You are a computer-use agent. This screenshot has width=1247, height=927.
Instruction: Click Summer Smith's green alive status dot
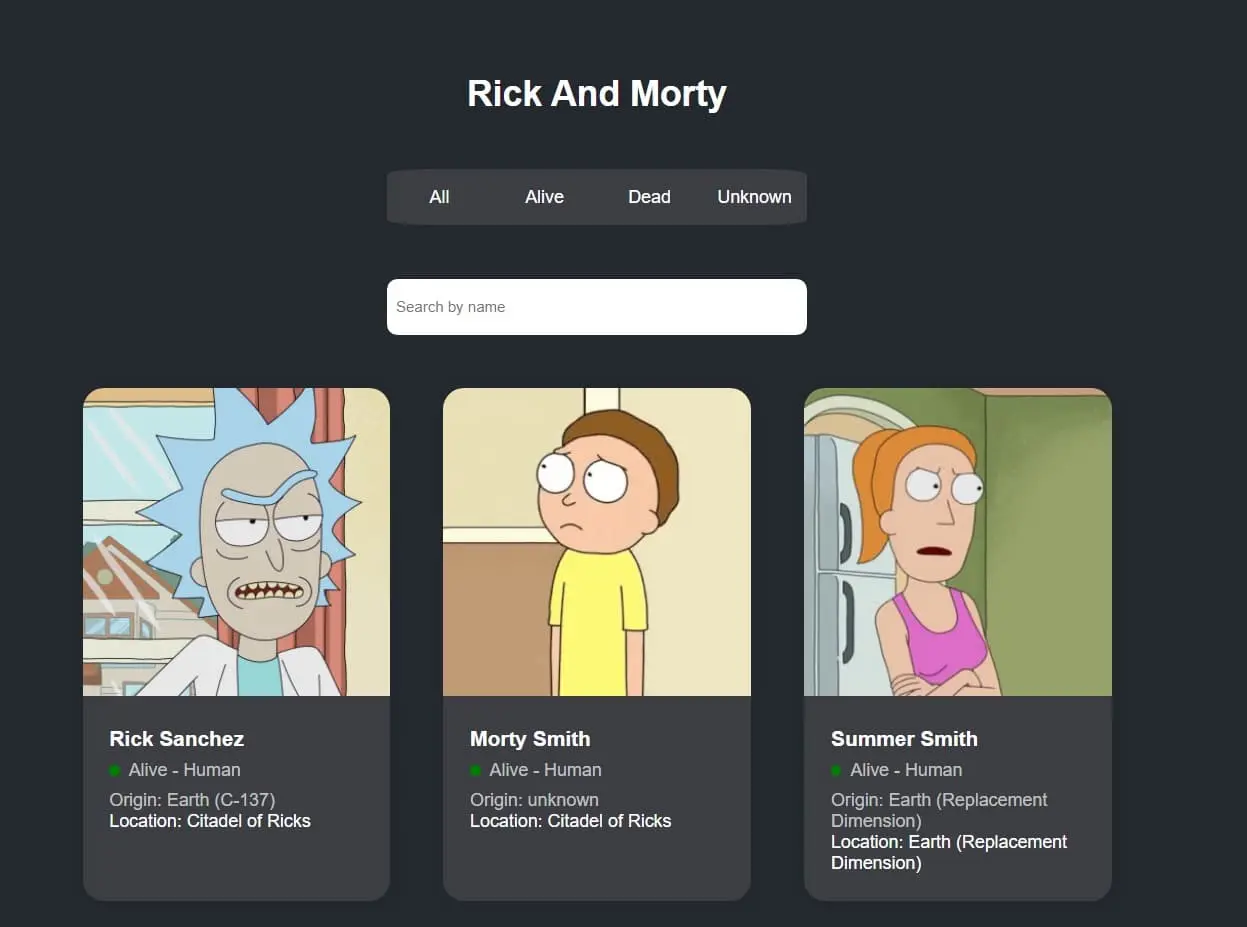coord(837,771)
